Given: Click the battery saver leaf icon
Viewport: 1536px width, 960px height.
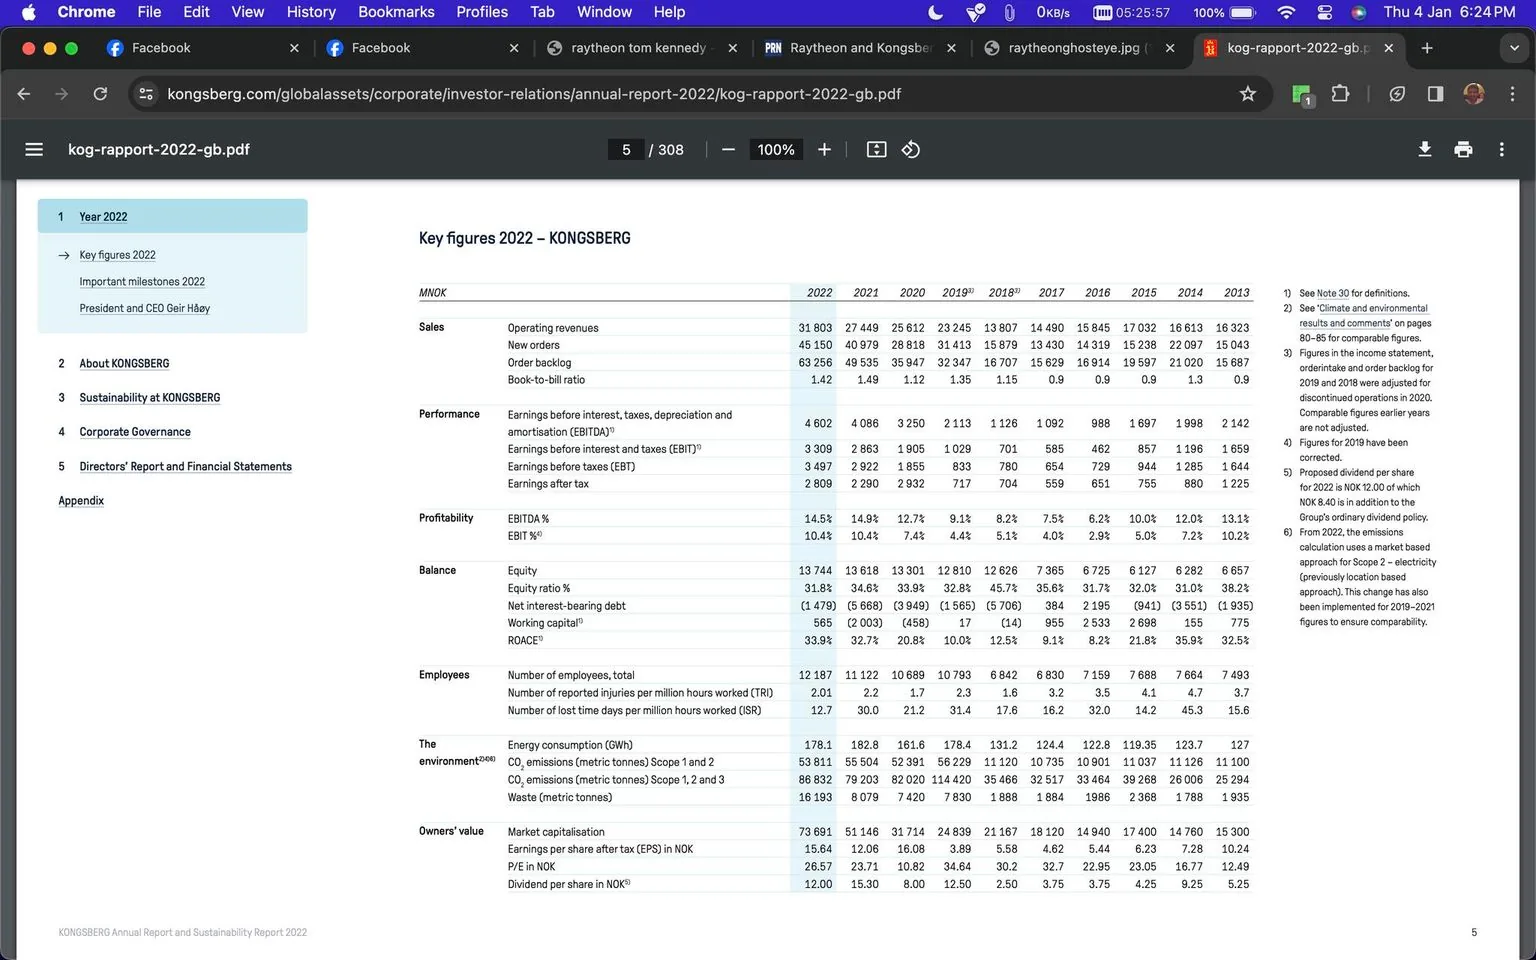Looking at the screenshot, I should 1397,93.
